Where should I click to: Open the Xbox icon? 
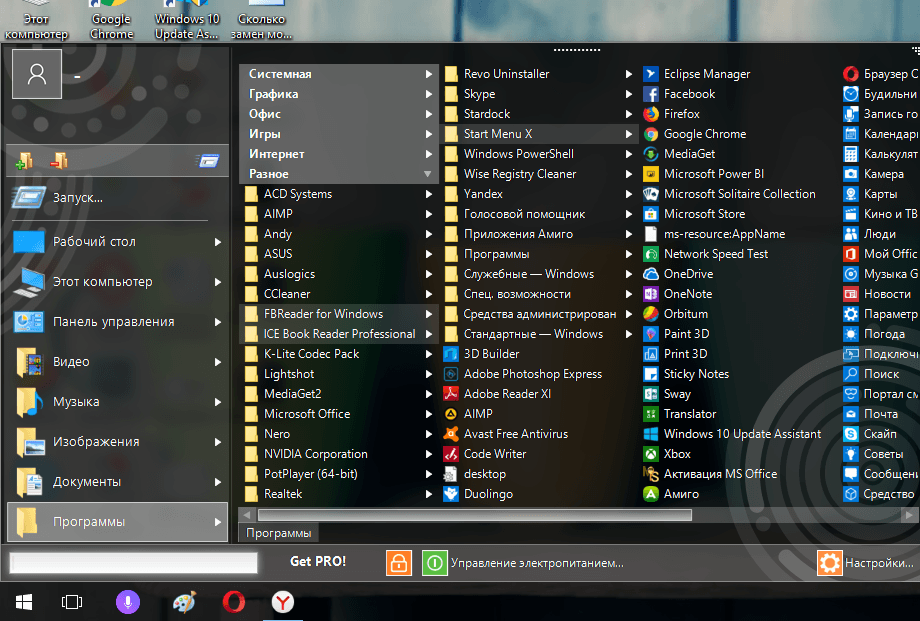click(x=651, y=454)
